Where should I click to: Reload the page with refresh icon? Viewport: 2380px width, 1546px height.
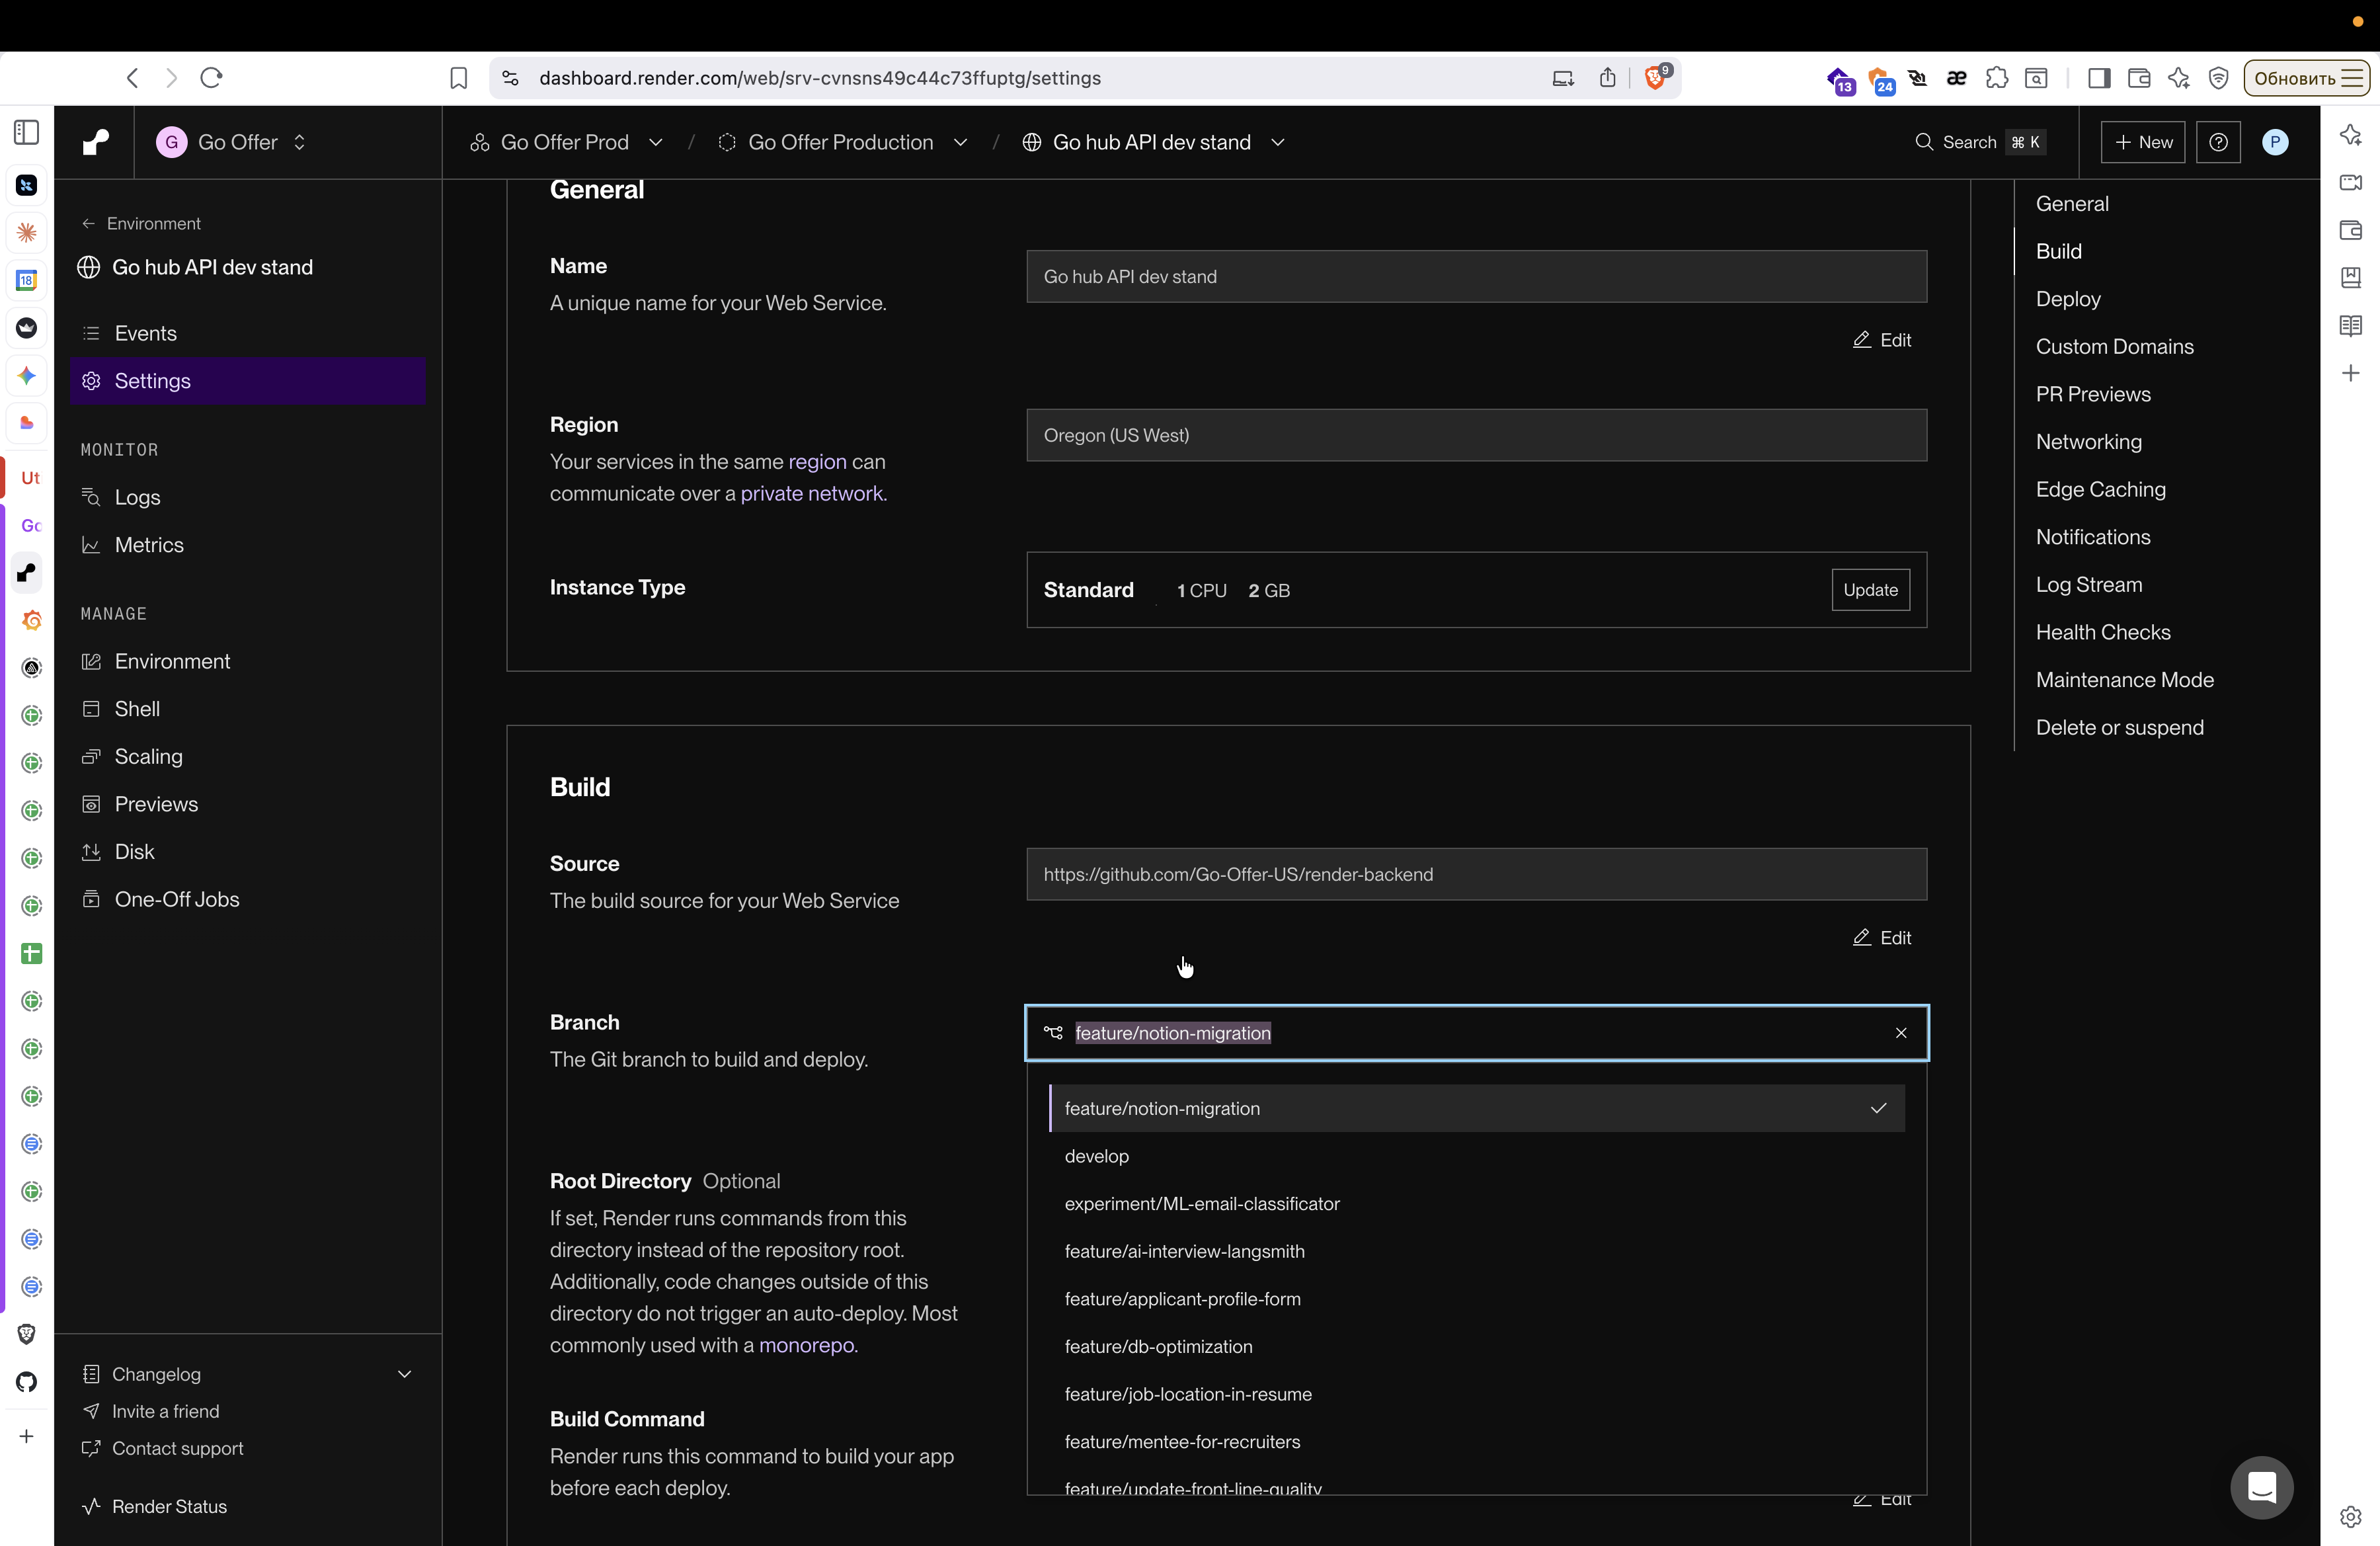point(211,78)
